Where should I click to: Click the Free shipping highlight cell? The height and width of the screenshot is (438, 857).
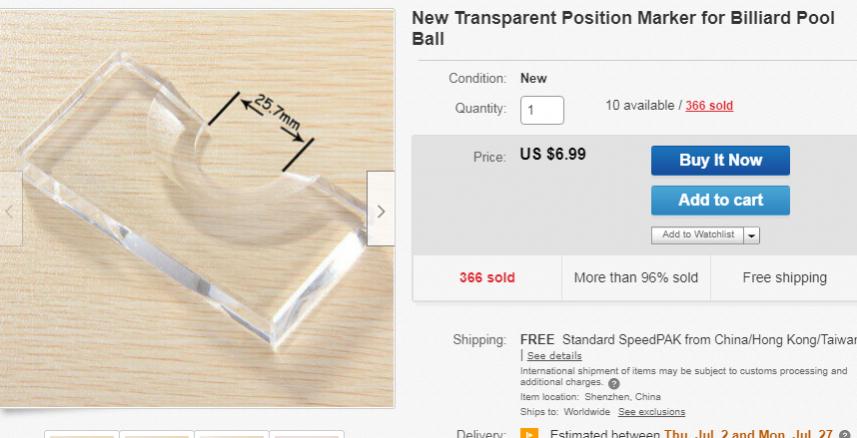[x=783, y=277]
